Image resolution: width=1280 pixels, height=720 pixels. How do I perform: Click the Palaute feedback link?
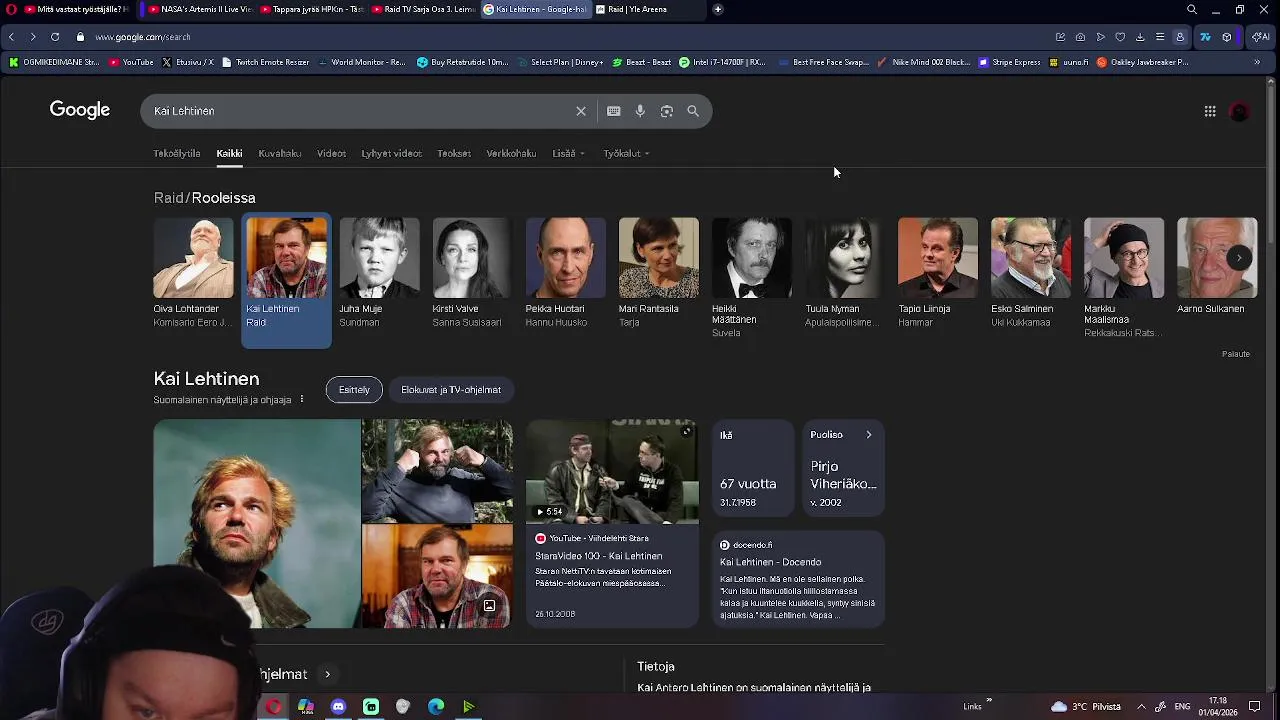pos(1236,354)
